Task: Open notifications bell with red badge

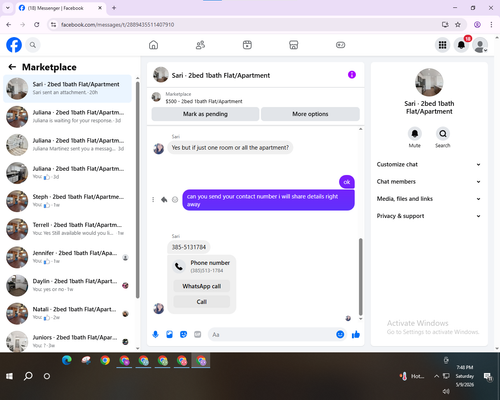Action: click(461, 45)
